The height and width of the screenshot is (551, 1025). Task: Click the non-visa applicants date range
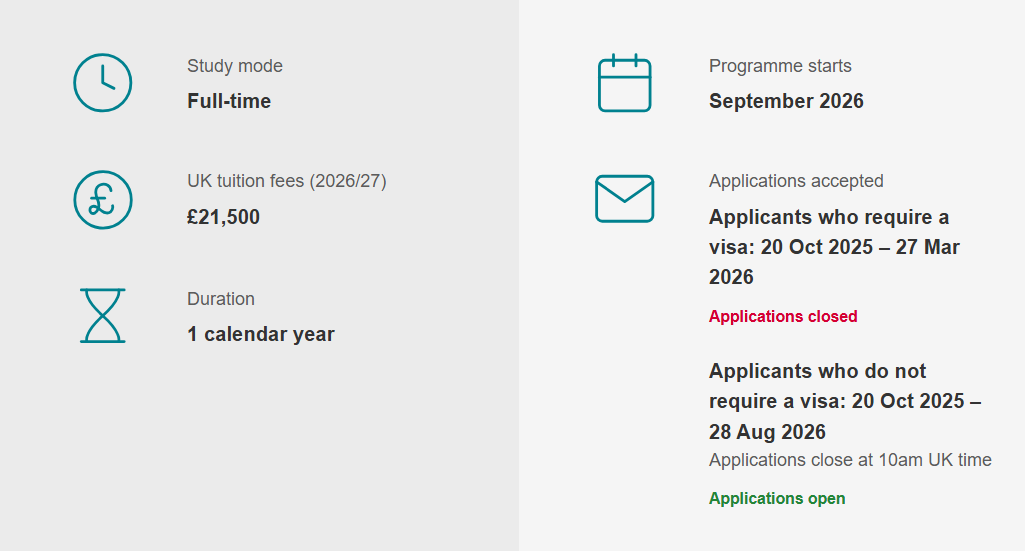pyautogui.click(x=844, y=401)
